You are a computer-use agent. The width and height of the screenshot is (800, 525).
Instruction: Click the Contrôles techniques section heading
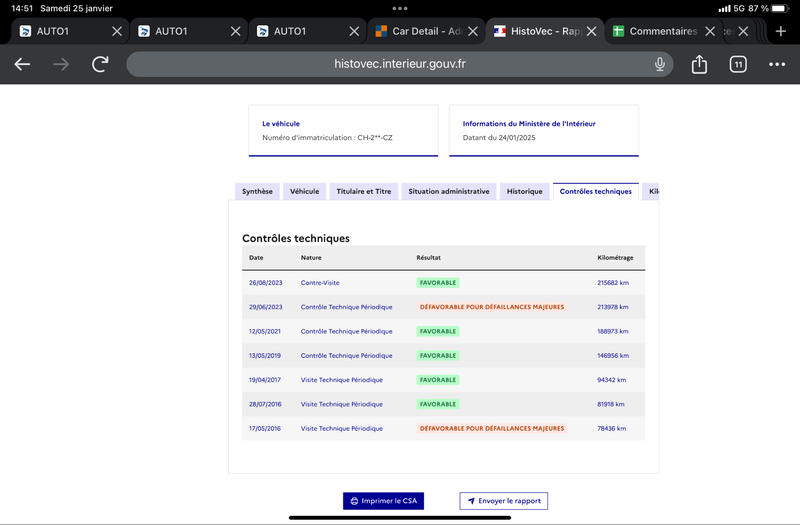(x=296, y=238)
